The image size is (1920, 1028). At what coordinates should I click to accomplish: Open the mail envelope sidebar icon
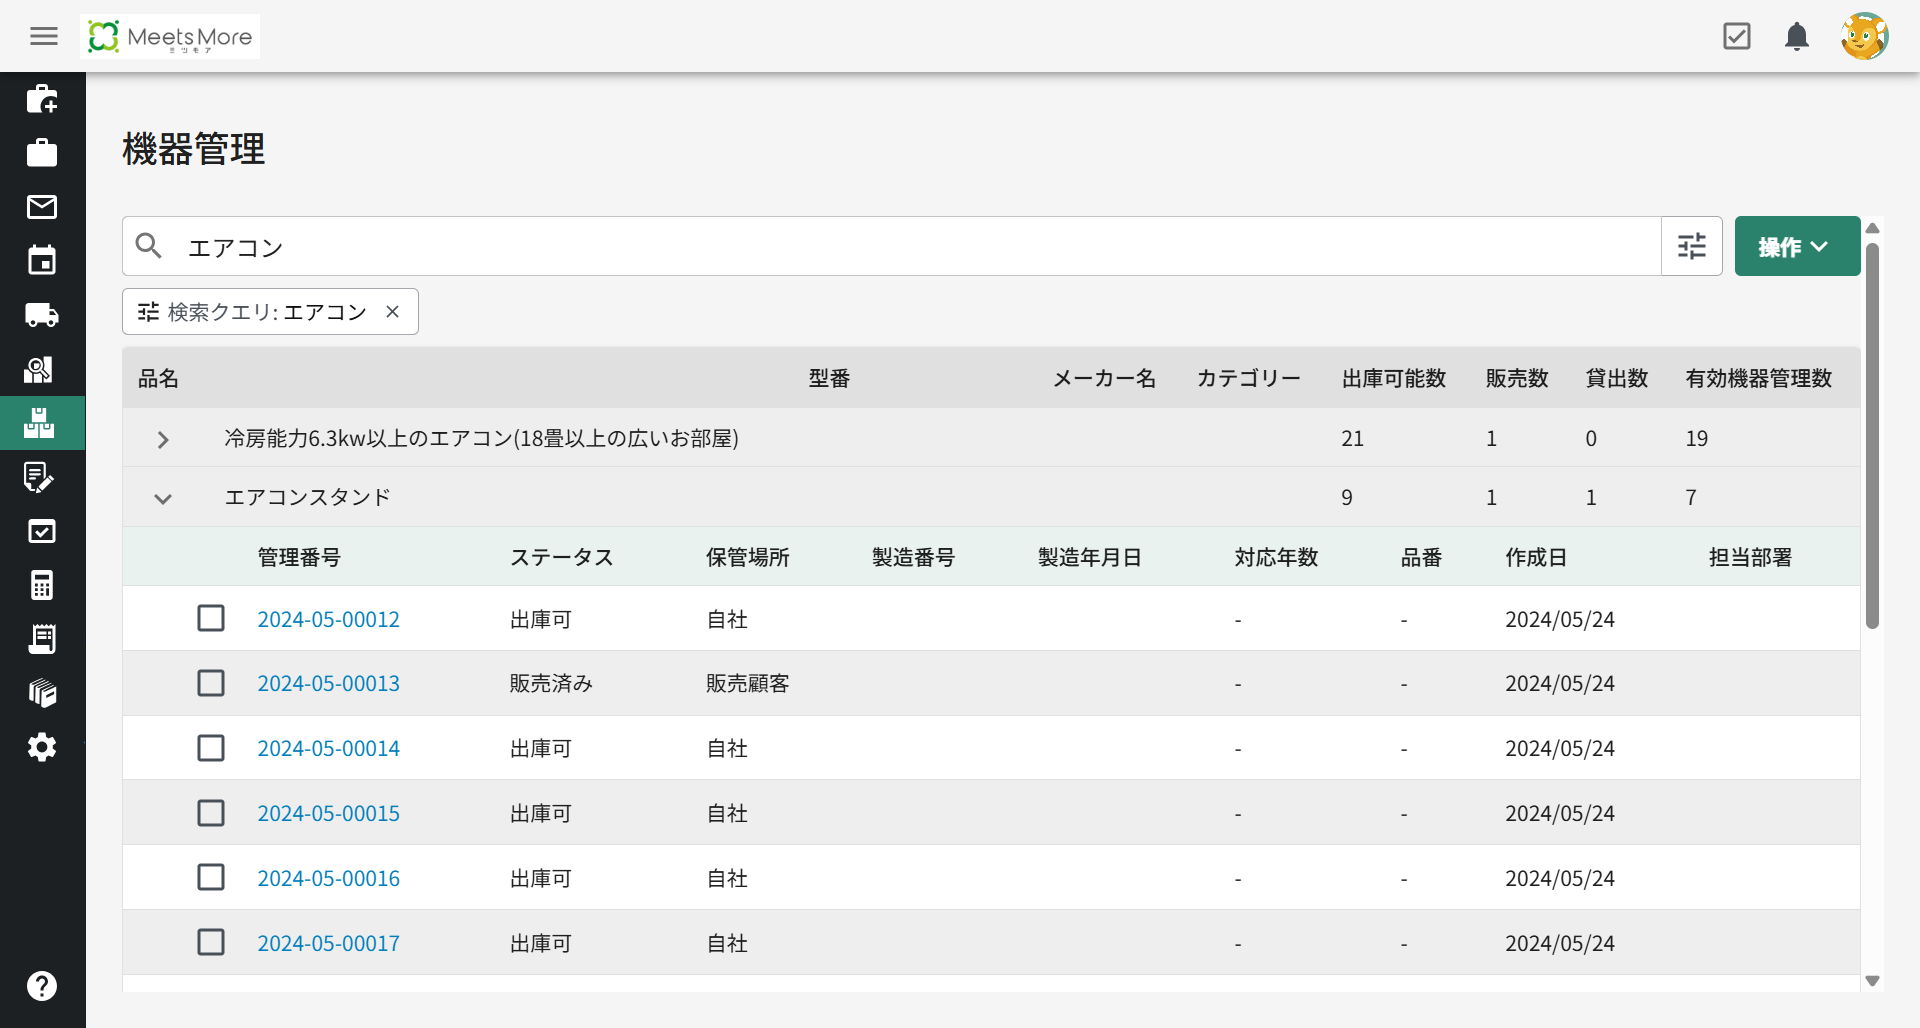click(42, 207)
